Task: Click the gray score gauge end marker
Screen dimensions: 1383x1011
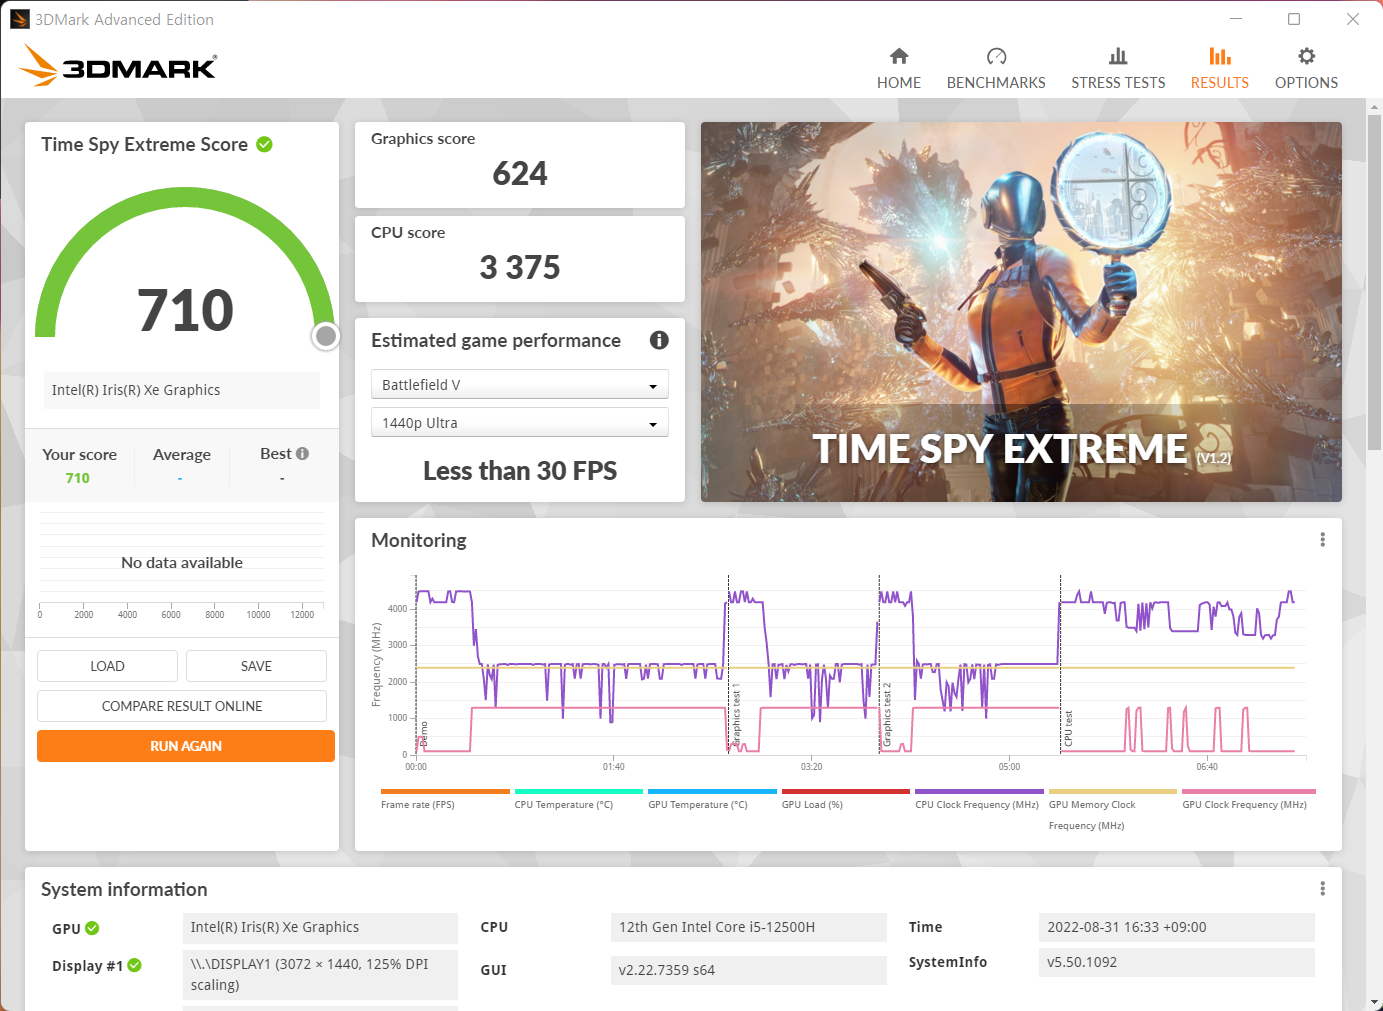Action: (x=325, y=336)
